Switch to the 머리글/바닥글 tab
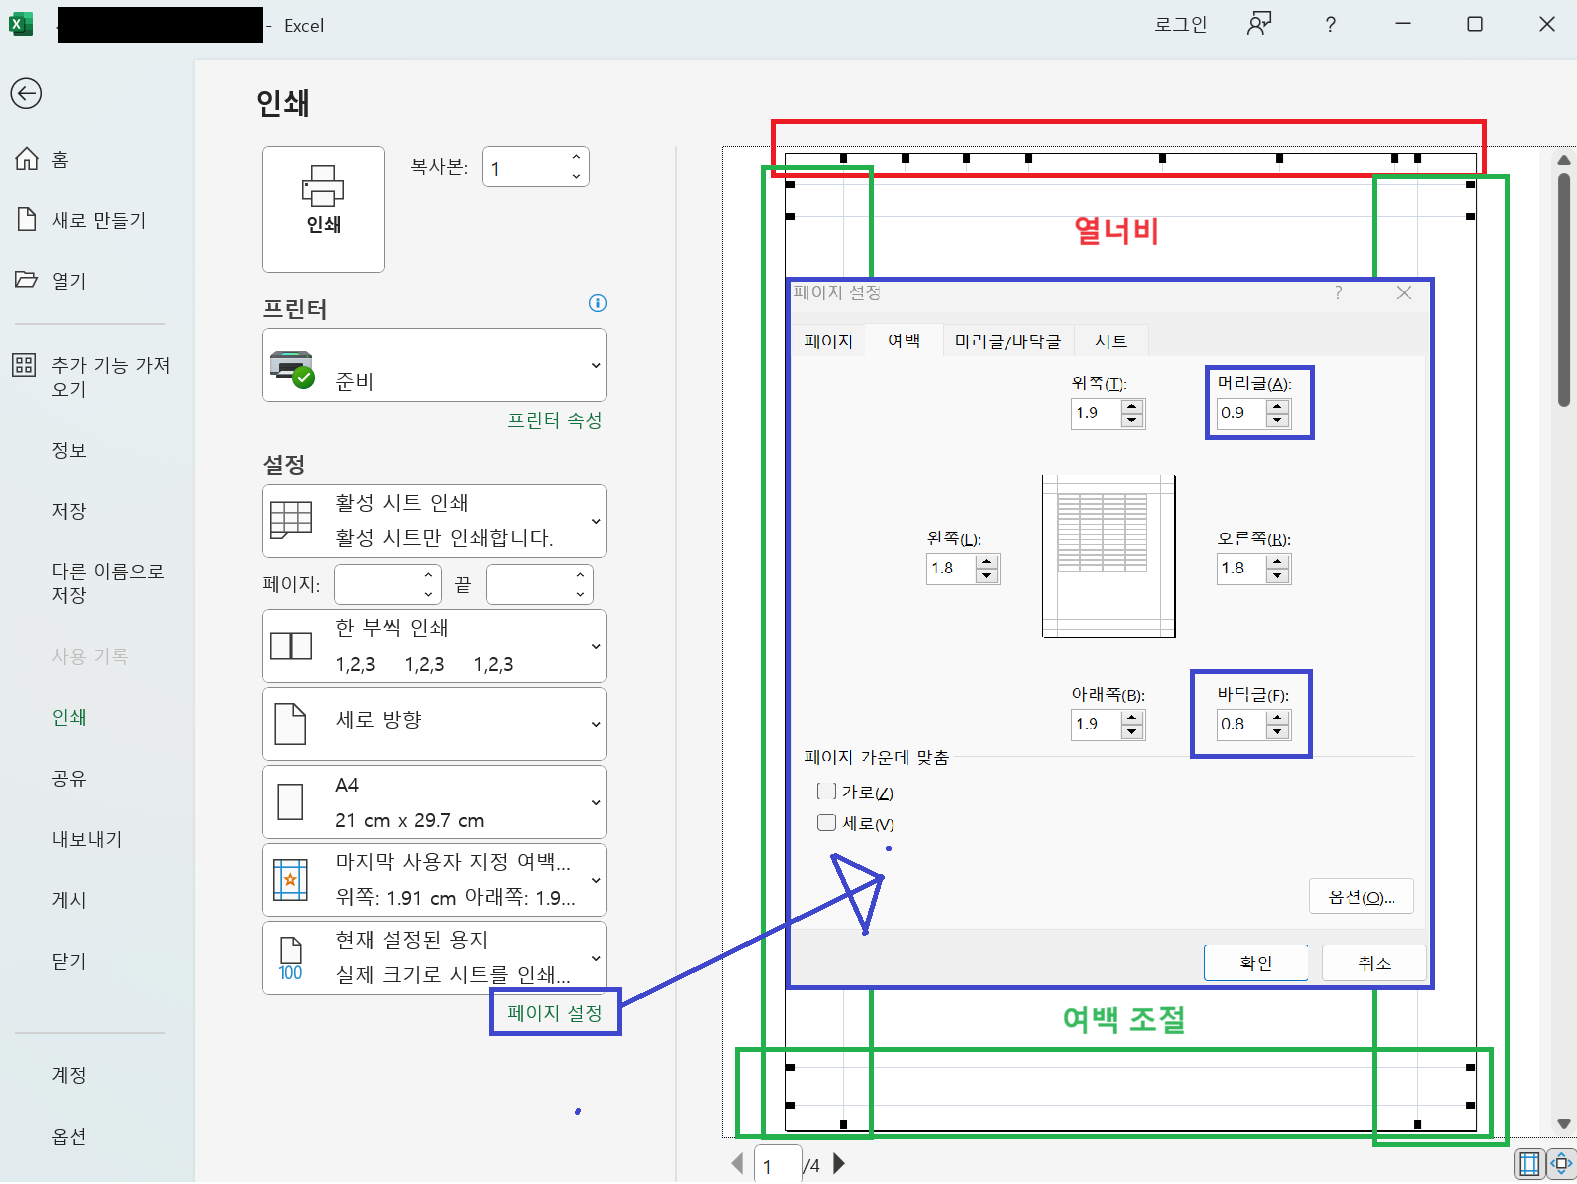The image size is (1577, 1184). 1008,341
